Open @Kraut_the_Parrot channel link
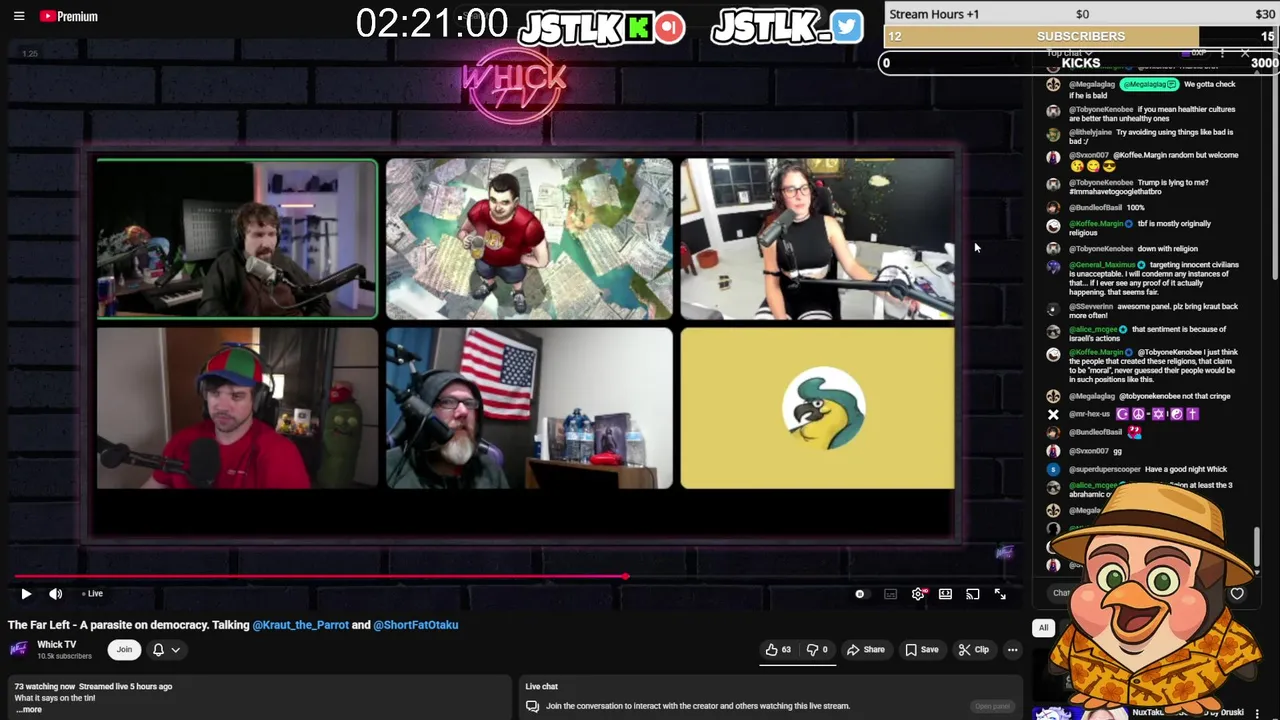The height and width of the screenshot is (720, 1280). click(300, 625)
